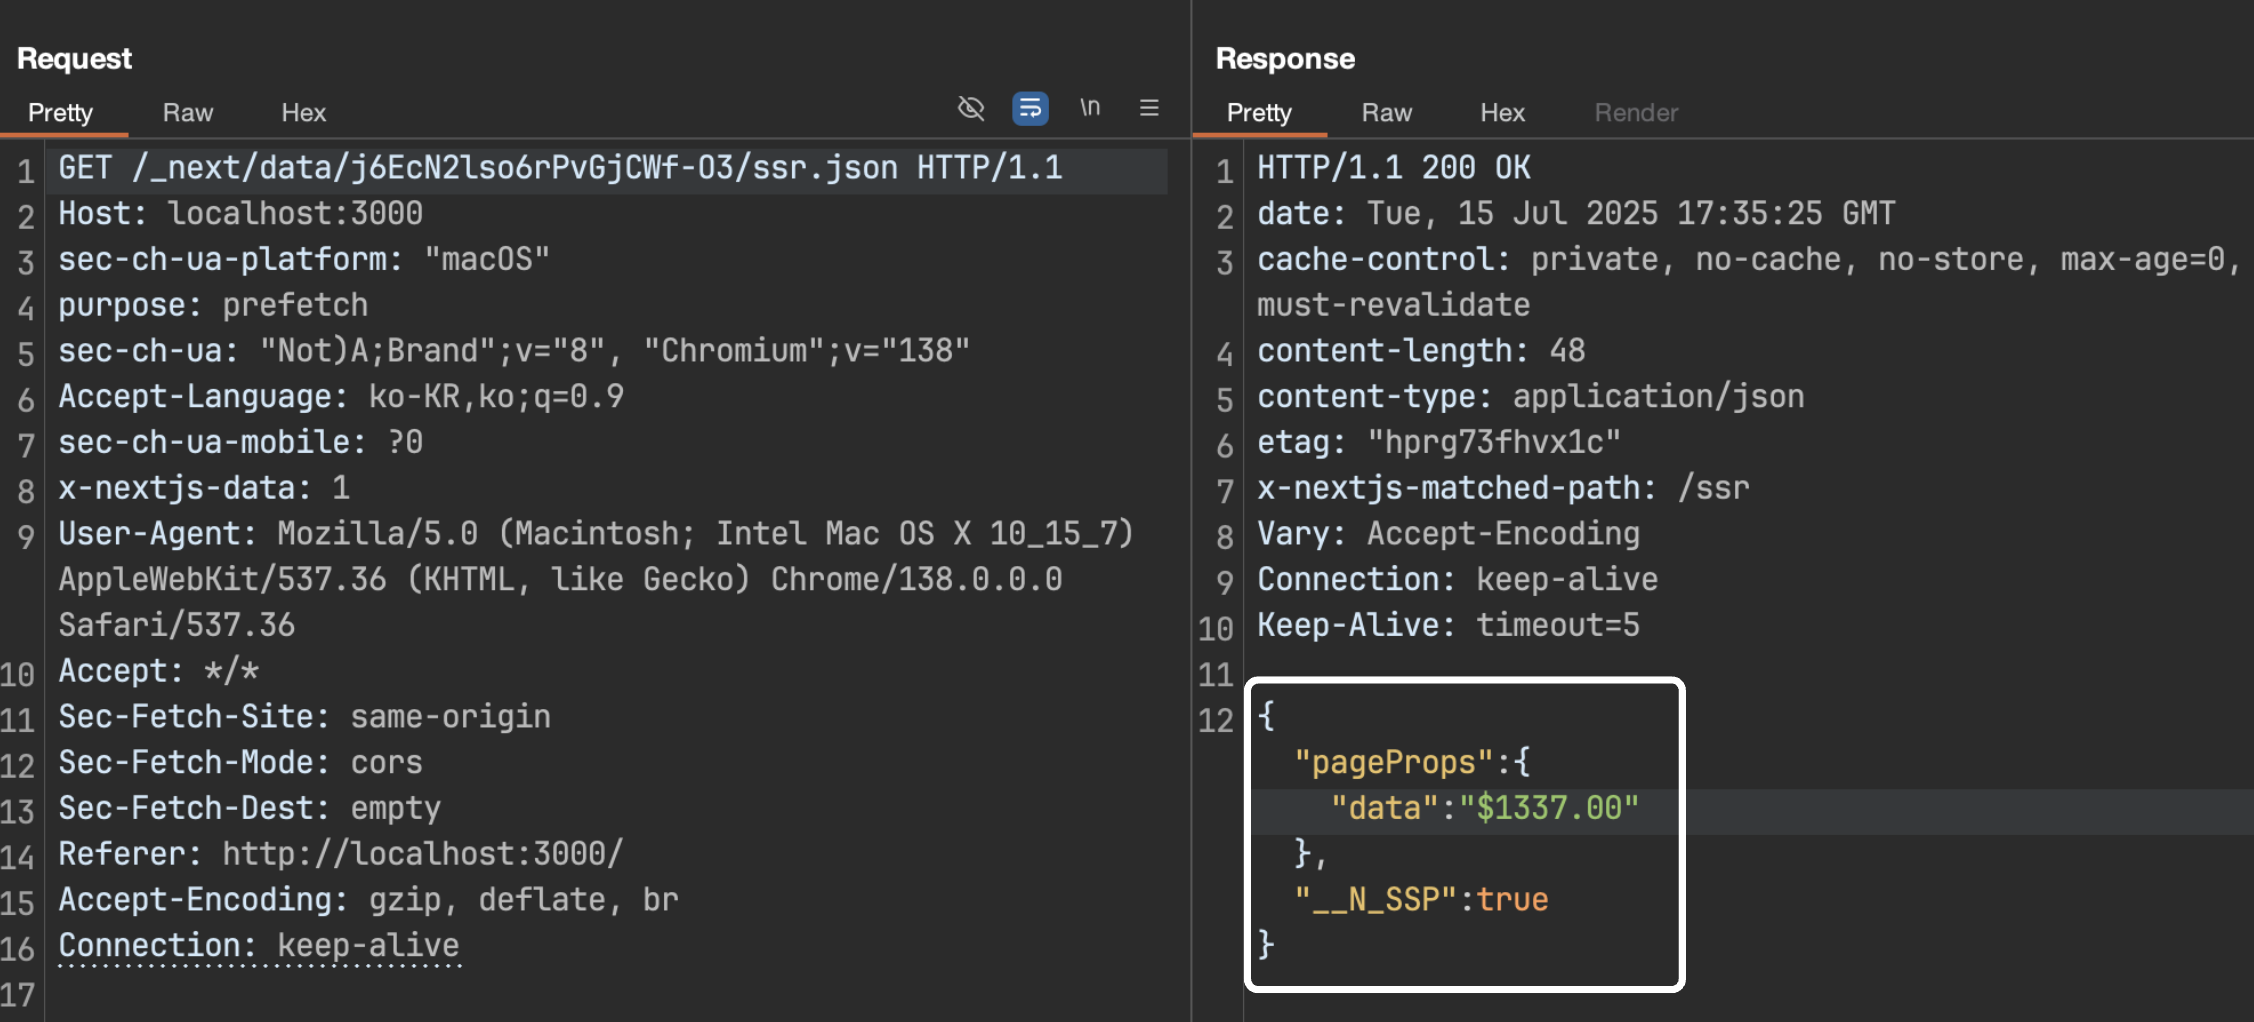Click the Accept-Encoding gzip header
Image resolution: width=2254 pixels, height=1022 pixels.
coord(368,900)
